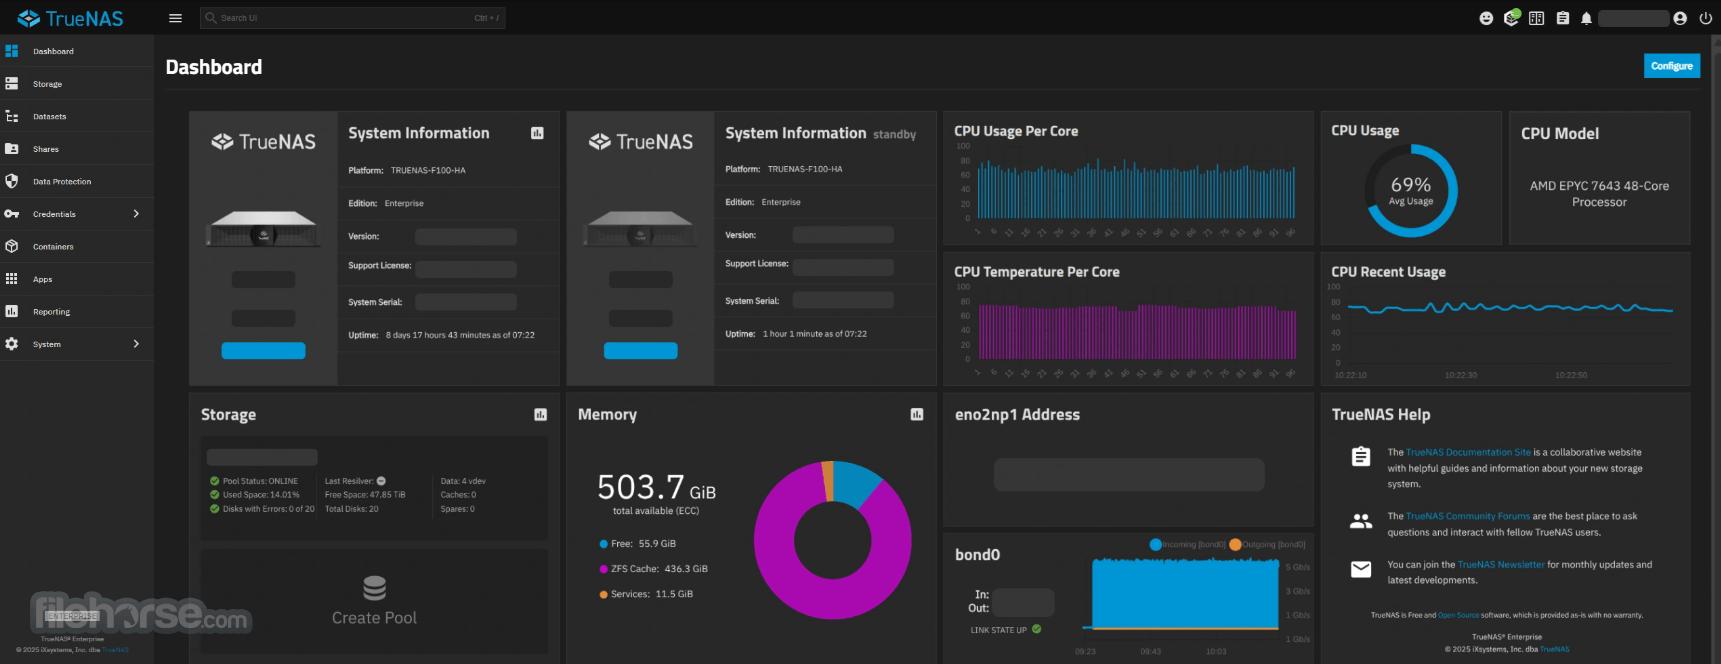Open Datasets in the sidebar
Image resolution: width=1721 pixels, height=664 pixels.
coord(77,116)
